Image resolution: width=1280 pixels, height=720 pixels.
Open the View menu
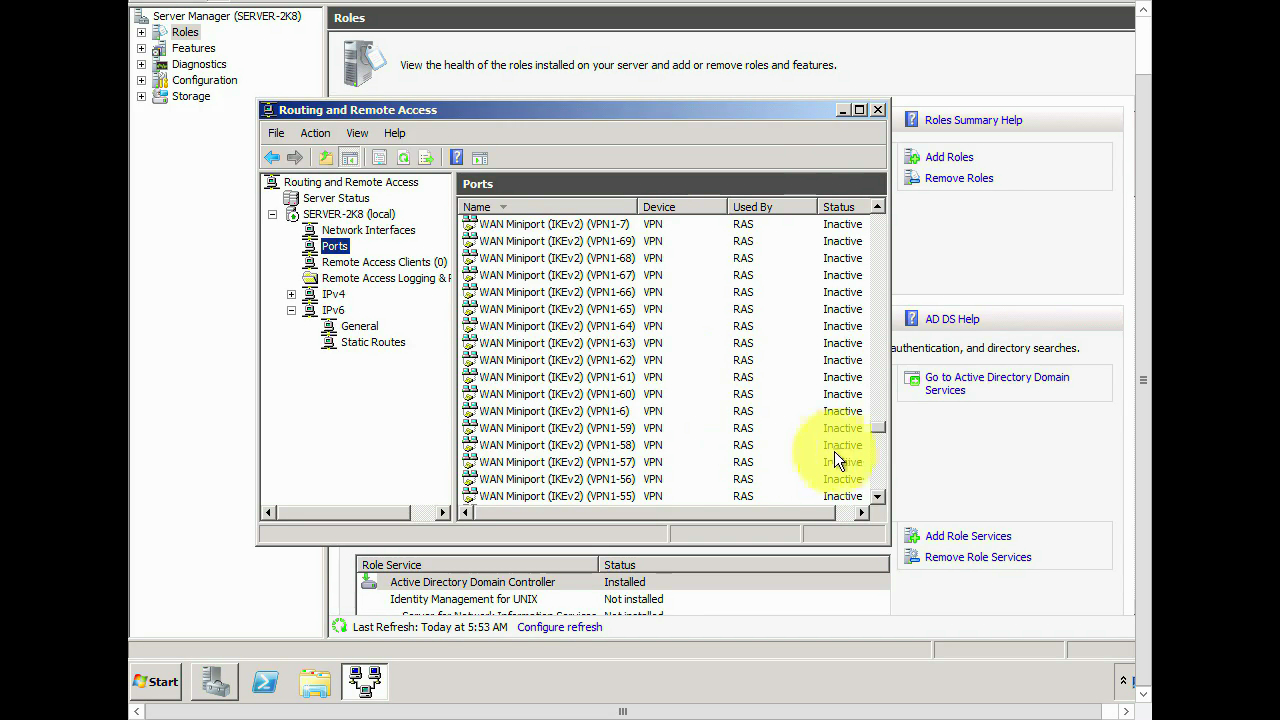[x=357, y=133]
